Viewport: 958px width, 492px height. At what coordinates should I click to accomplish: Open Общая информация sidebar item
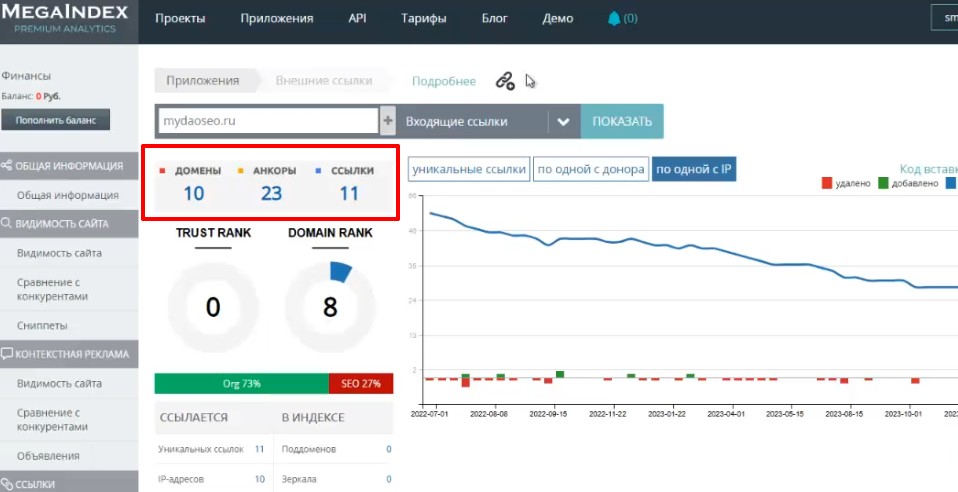pos(68,196)
